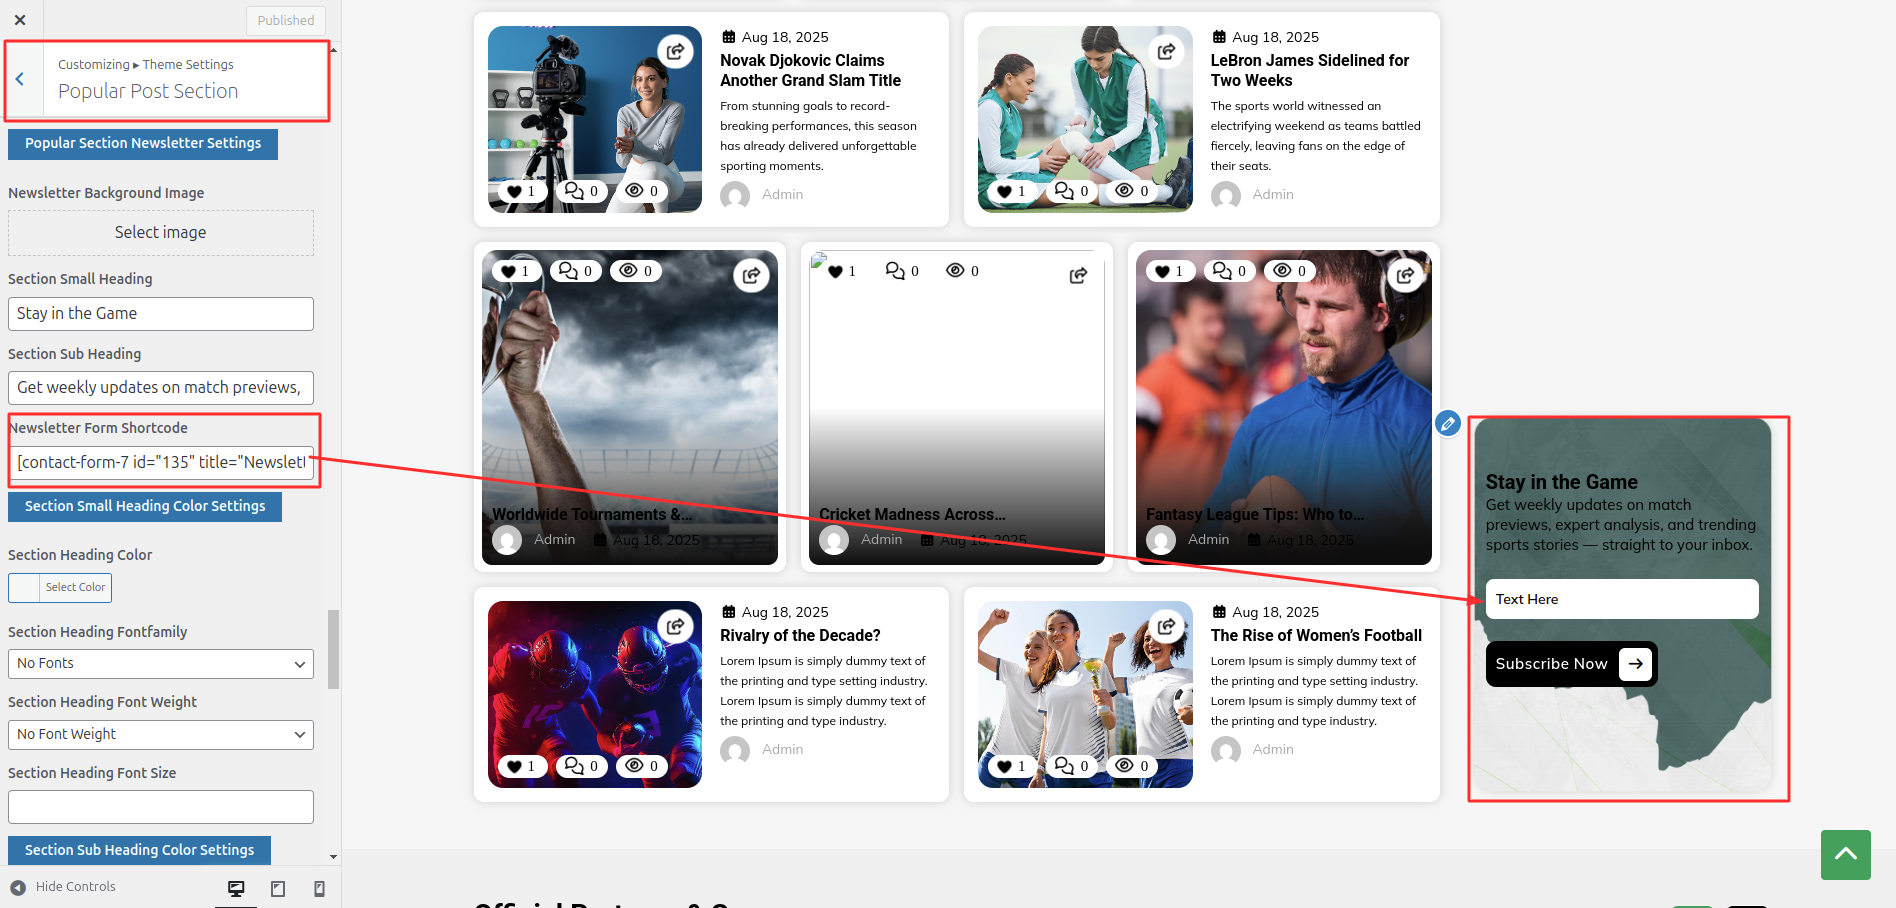Screen dimensions: 1896x908
Task: Share the LeBron James Sidelined post
Action: [1166, 51]
